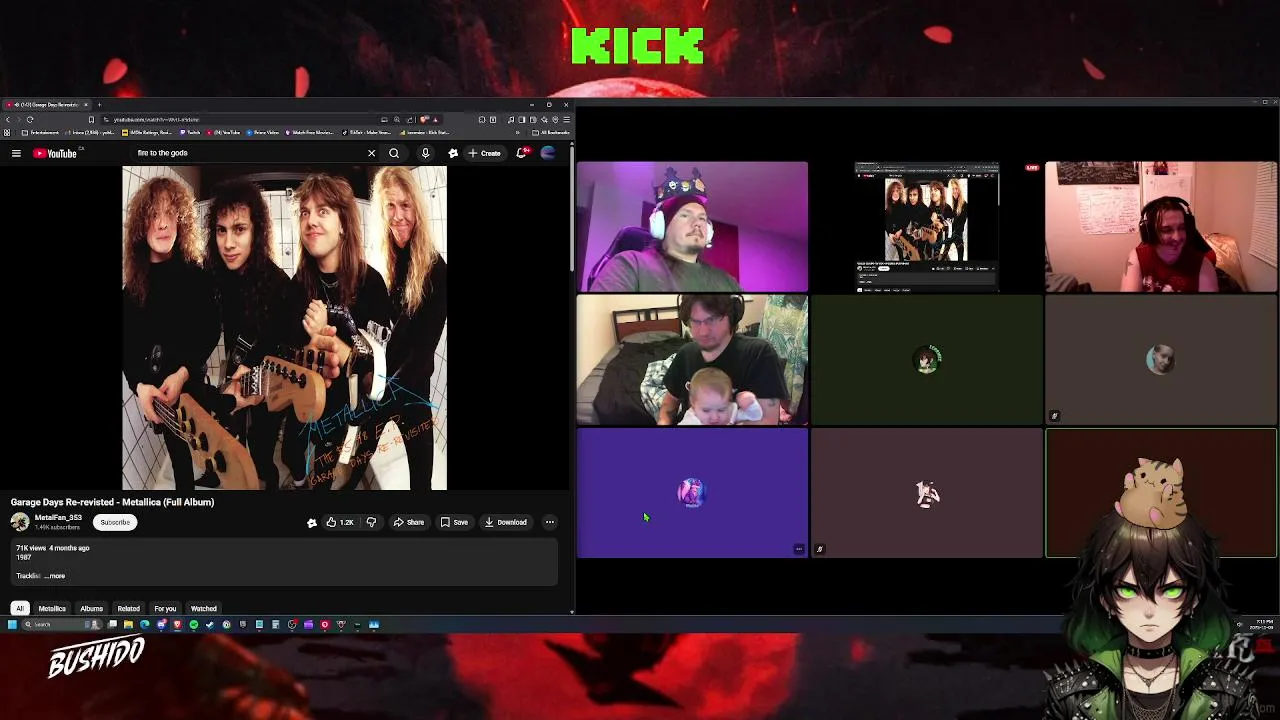Select the Albums filter chip
The image size is (1280, 720).
pyautogui.click(x=91, y=608)
